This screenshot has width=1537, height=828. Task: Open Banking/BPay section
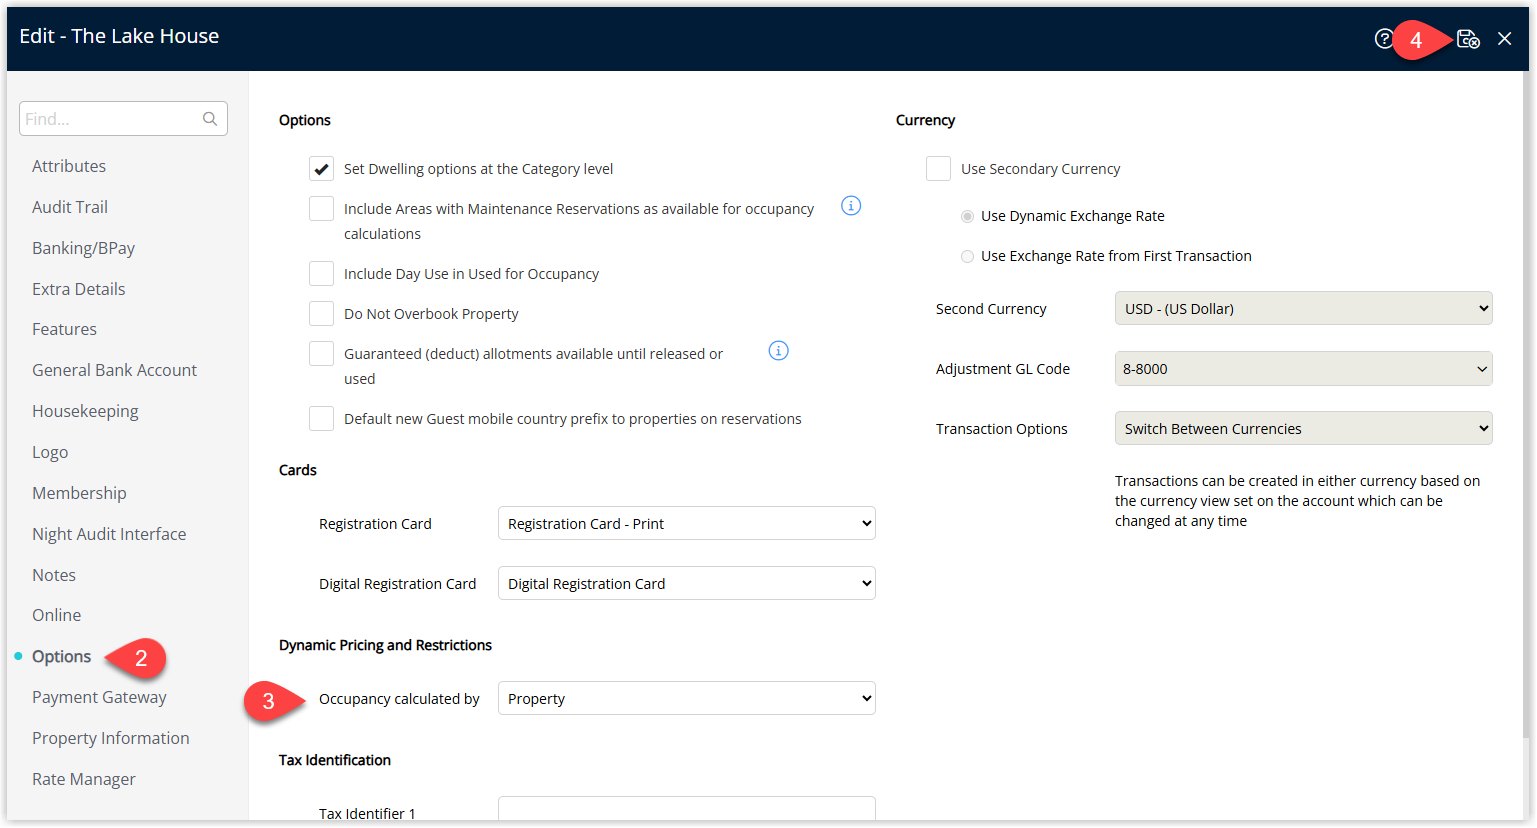[83, 248]
